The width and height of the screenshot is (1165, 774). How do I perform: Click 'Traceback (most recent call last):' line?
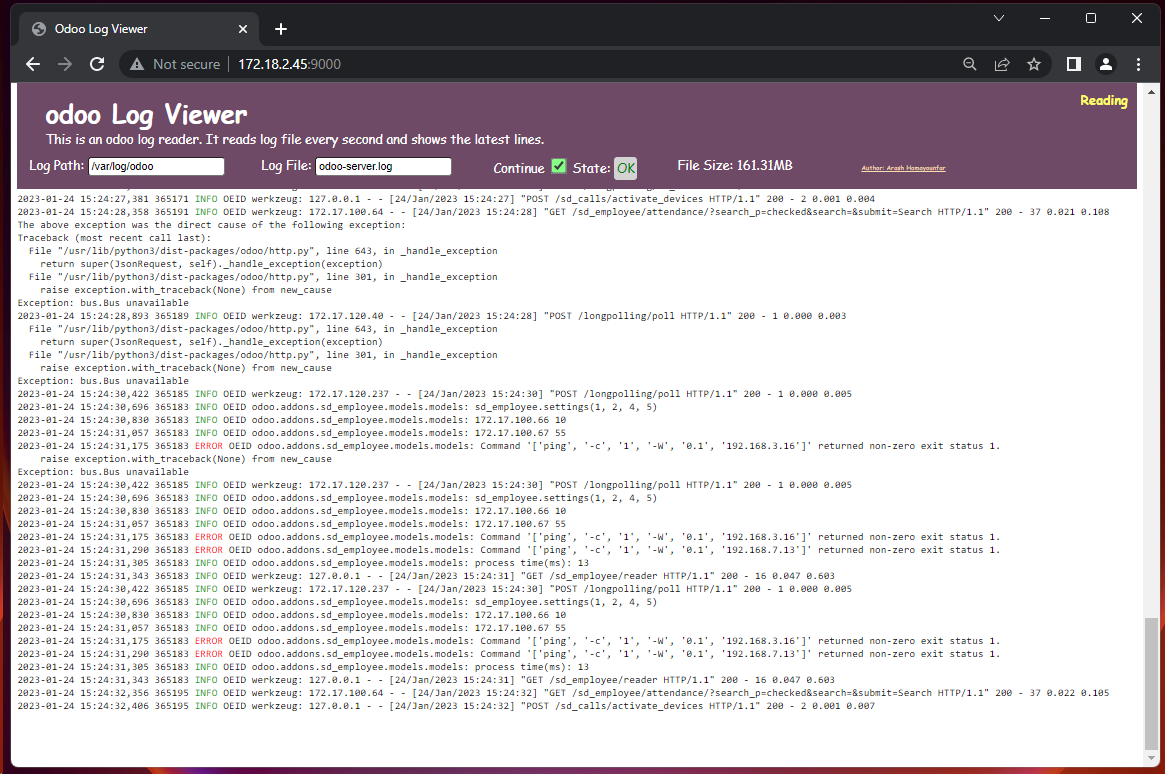[114, 238]
